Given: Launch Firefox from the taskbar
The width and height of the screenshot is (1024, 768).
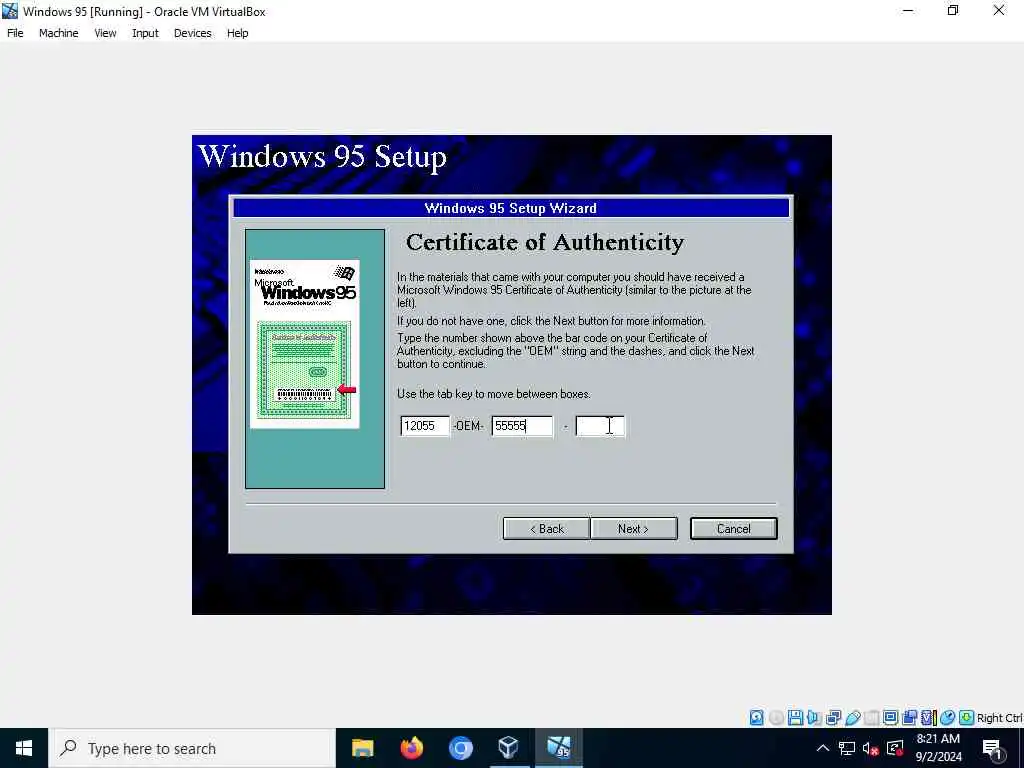Looking at the screenshot, I should coord(411,748).
